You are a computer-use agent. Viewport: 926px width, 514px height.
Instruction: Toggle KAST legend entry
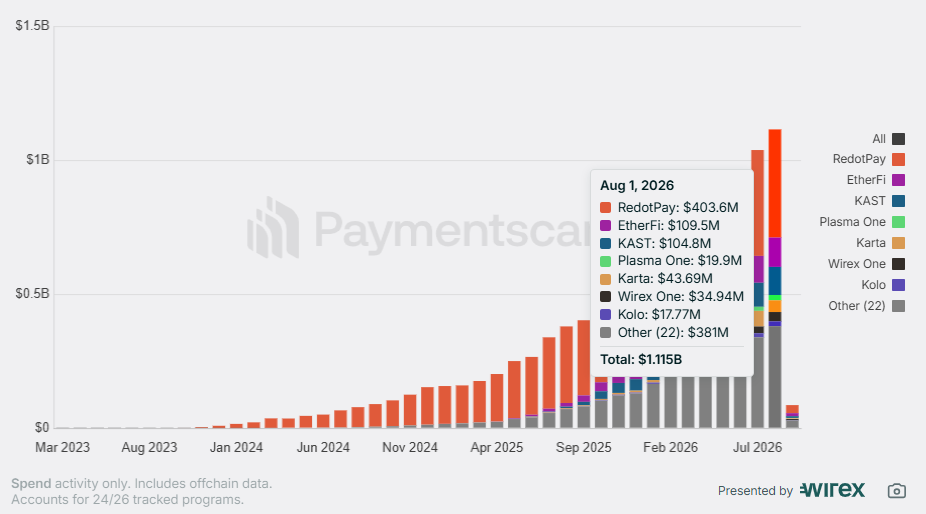pos(879,201)
